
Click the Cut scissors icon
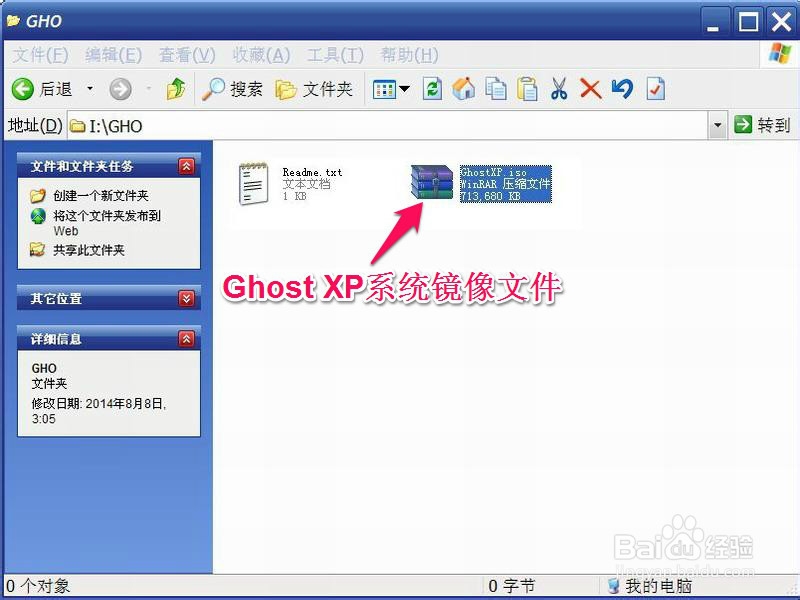pos(559,89)
